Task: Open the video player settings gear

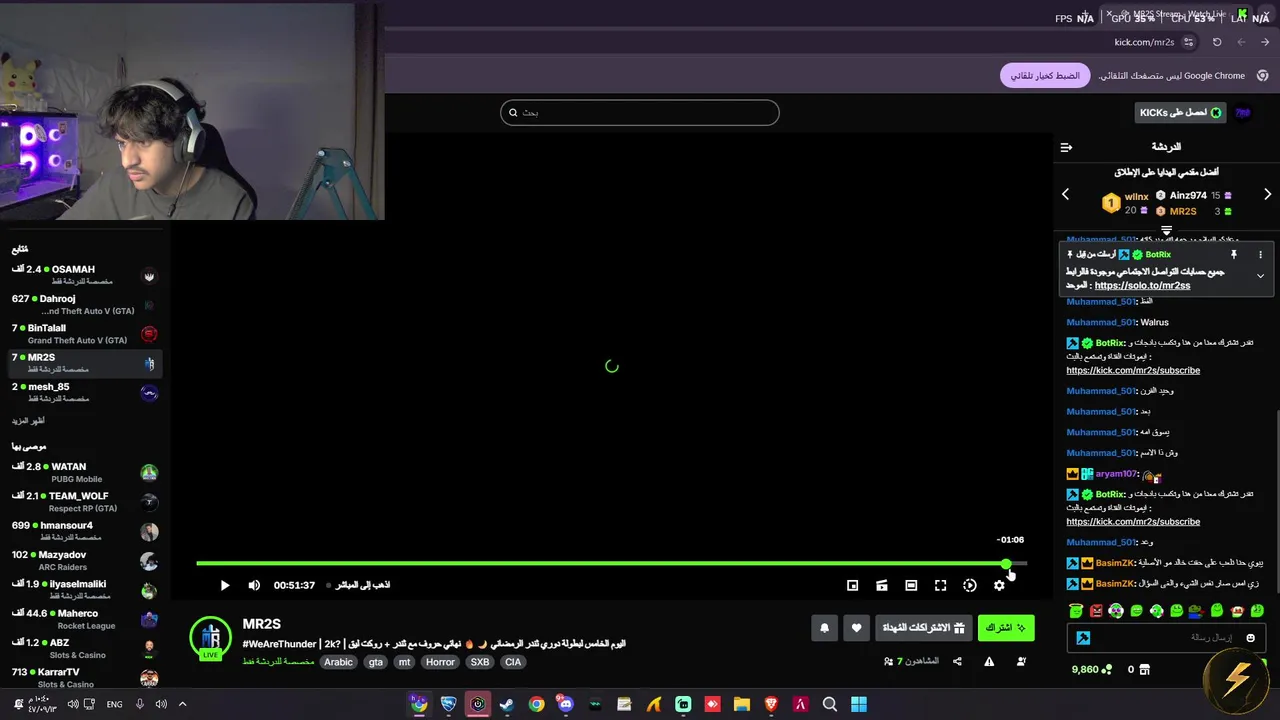Action: pos(999,585)
